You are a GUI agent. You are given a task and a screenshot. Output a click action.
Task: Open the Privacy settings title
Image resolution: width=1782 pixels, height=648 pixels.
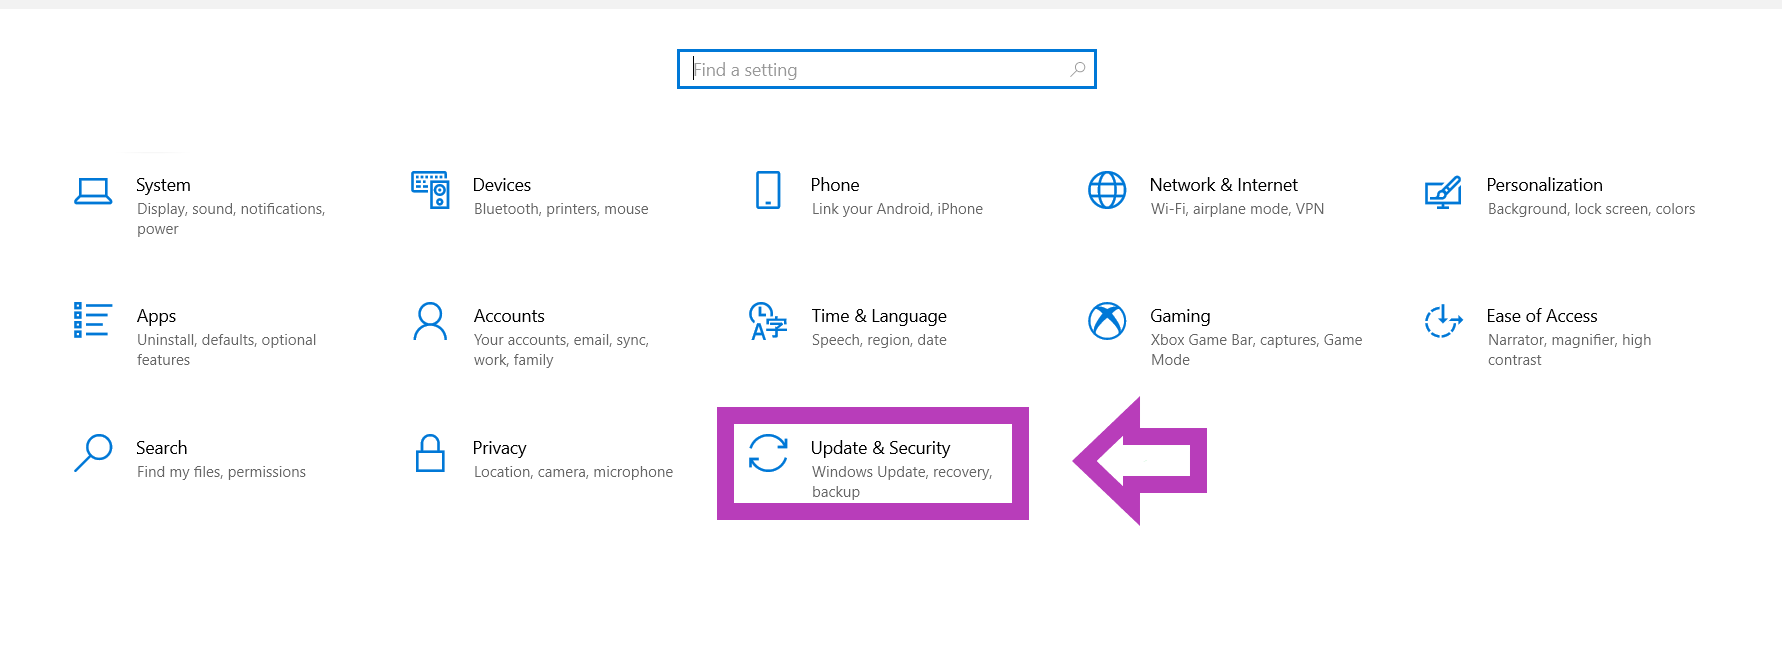(499, 448)
